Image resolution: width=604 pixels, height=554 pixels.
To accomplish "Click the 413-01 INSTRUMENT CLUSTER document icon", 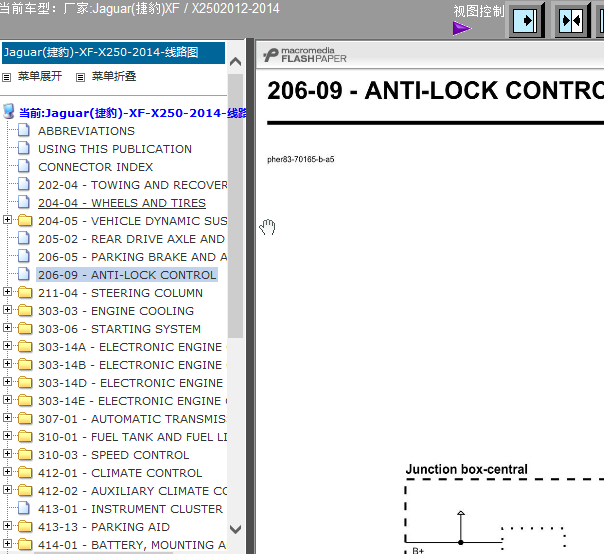I will 24,508.
